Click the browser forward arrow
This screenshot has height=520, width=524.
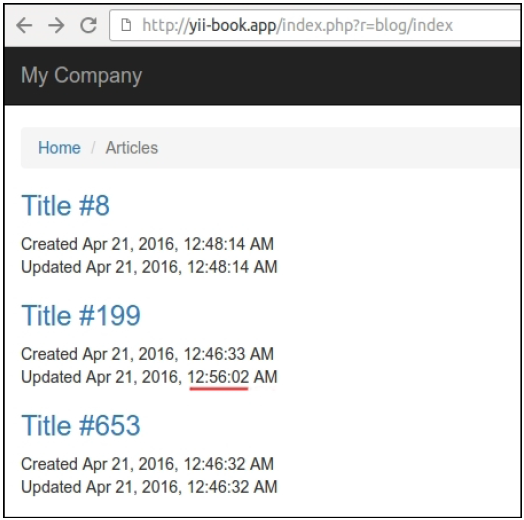56,25
